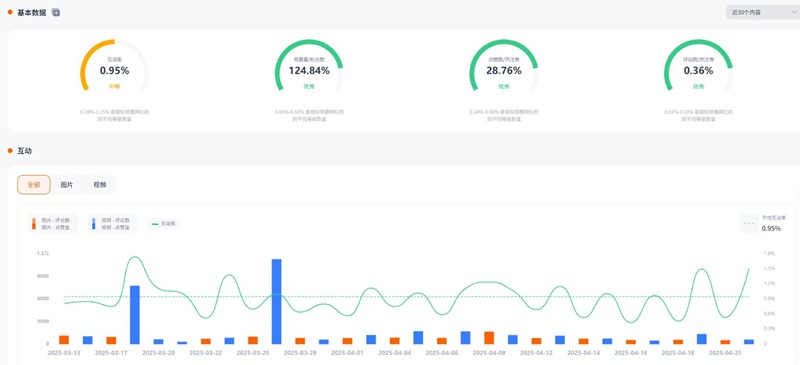
Task: Select the 全部 tab
Action: pyautogui.click(x=34, y=185)
